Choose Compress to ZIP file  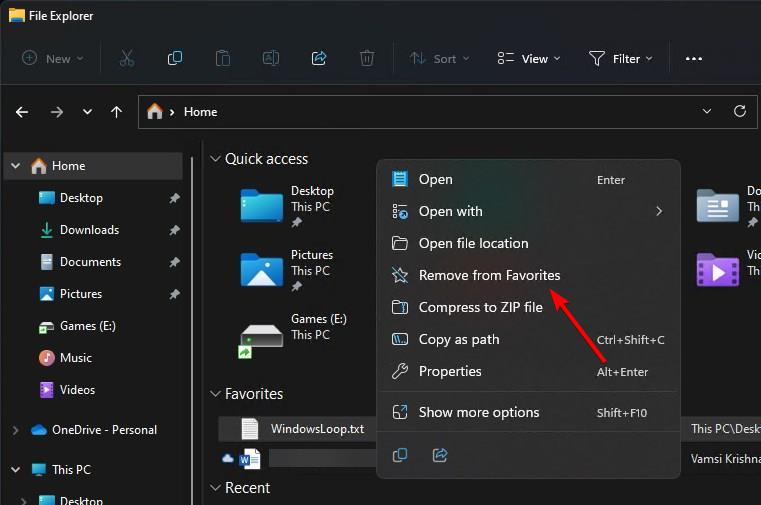click(x=480, y=307)
